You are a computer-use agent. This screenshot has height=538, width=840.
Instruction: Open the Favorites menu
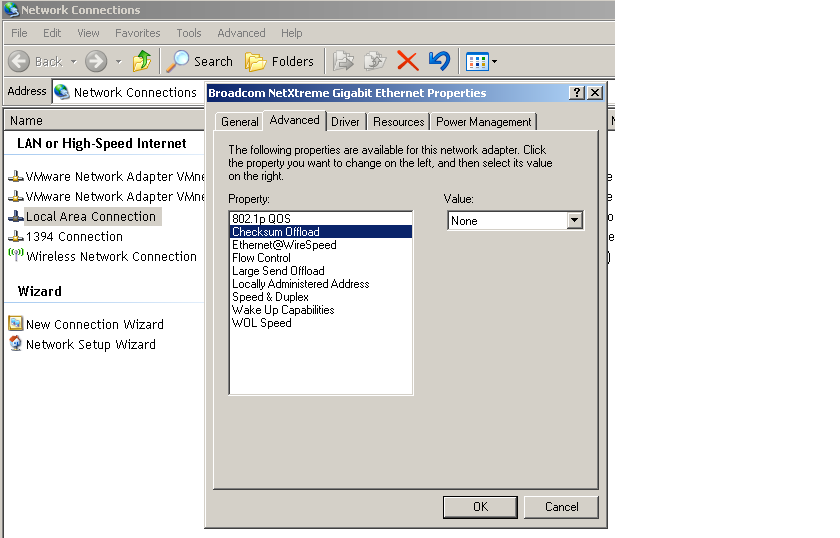(x=138, y=33)
